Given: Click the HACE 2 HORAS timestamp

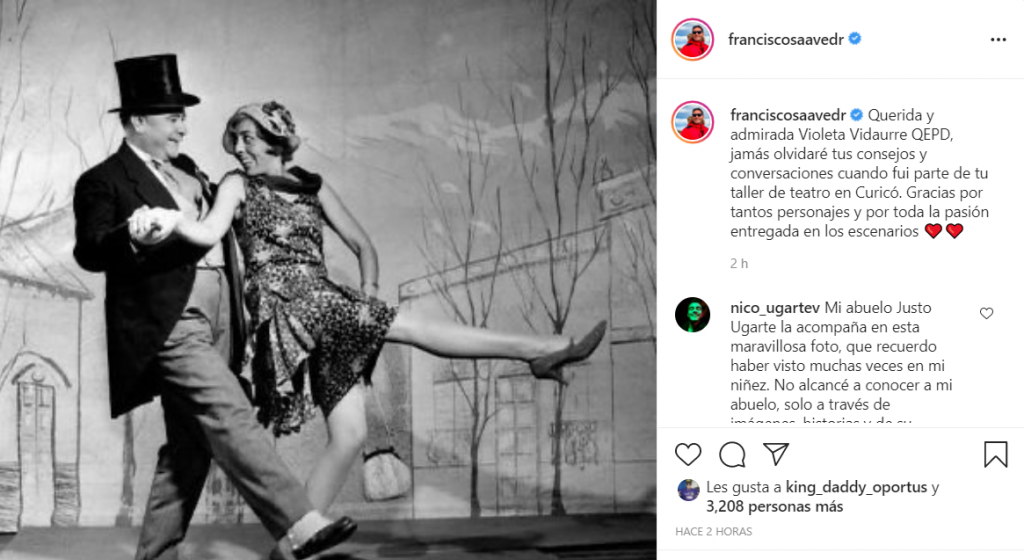Looking at the screenshot, I should tap(713, 531).
